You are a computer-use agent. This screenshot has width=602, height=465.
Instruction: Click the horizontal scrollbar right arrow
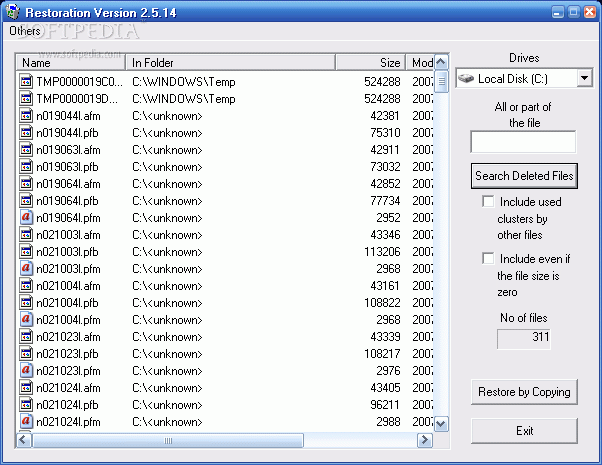pyautogui.click(x=425, y=440)
